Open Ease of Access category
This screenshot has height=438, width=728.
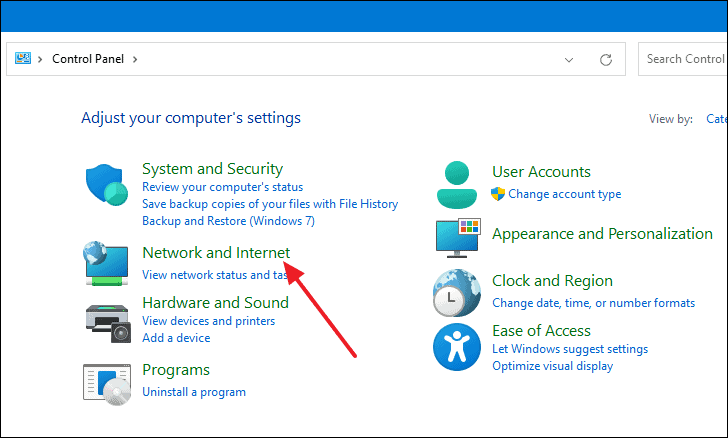(541, 331)
